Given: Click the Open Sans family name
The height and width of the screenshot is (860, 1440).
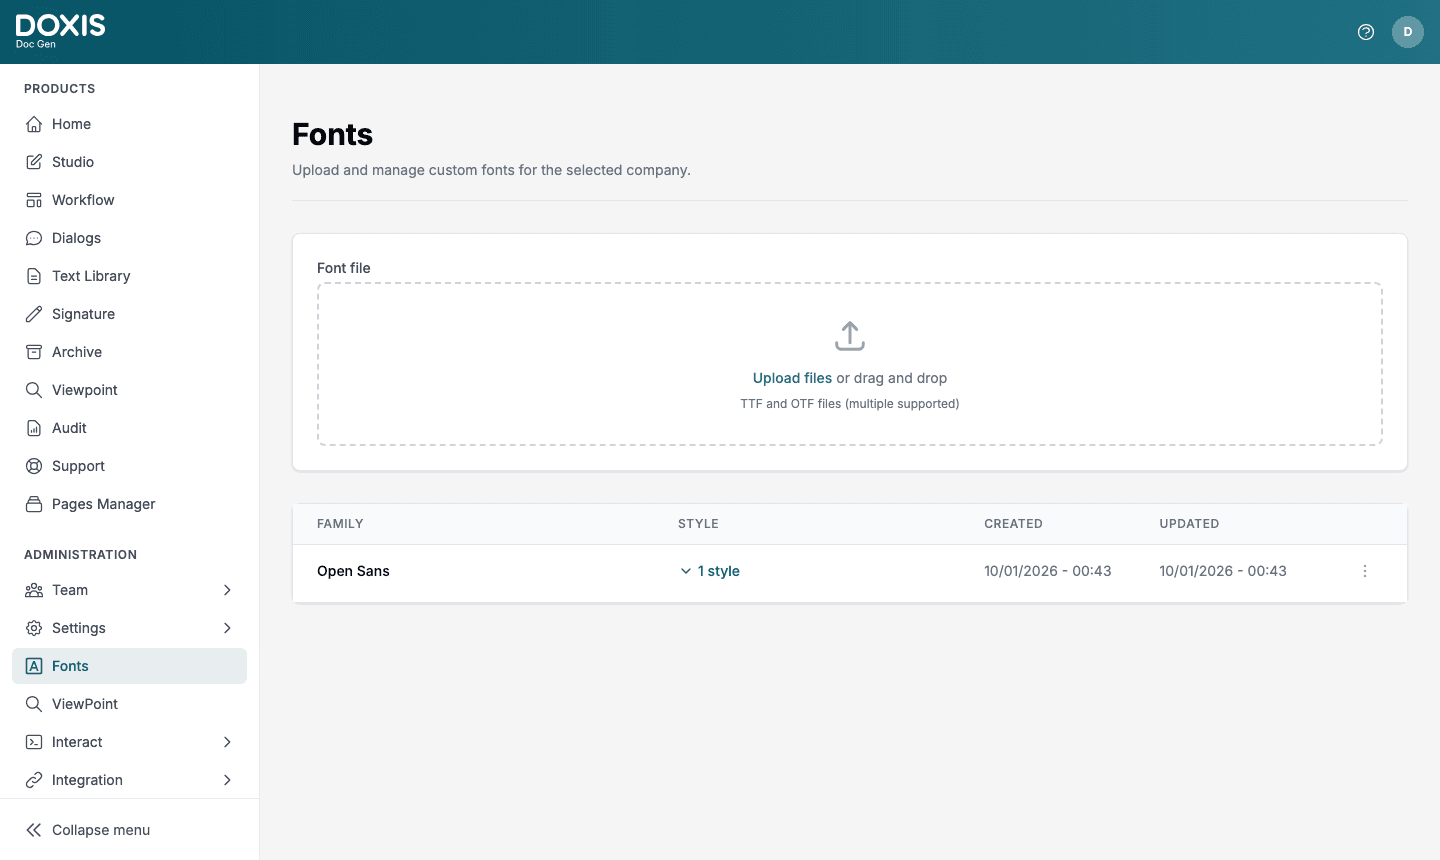Looking at the screenshot, I should pos(353,571).
